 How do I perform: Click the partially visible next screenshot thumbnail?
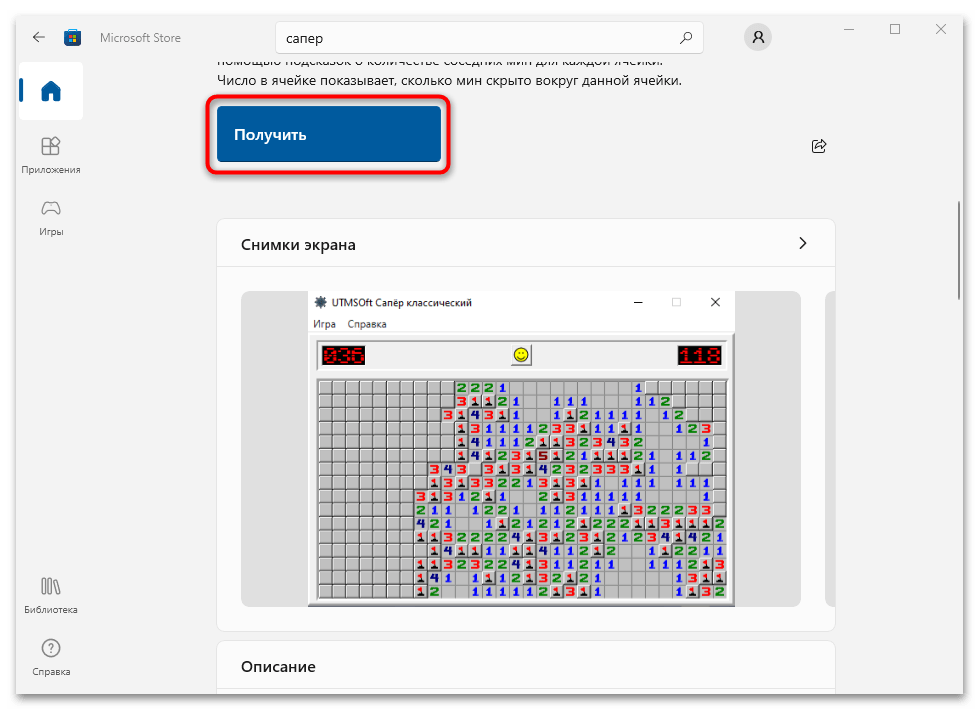[830, 448]
